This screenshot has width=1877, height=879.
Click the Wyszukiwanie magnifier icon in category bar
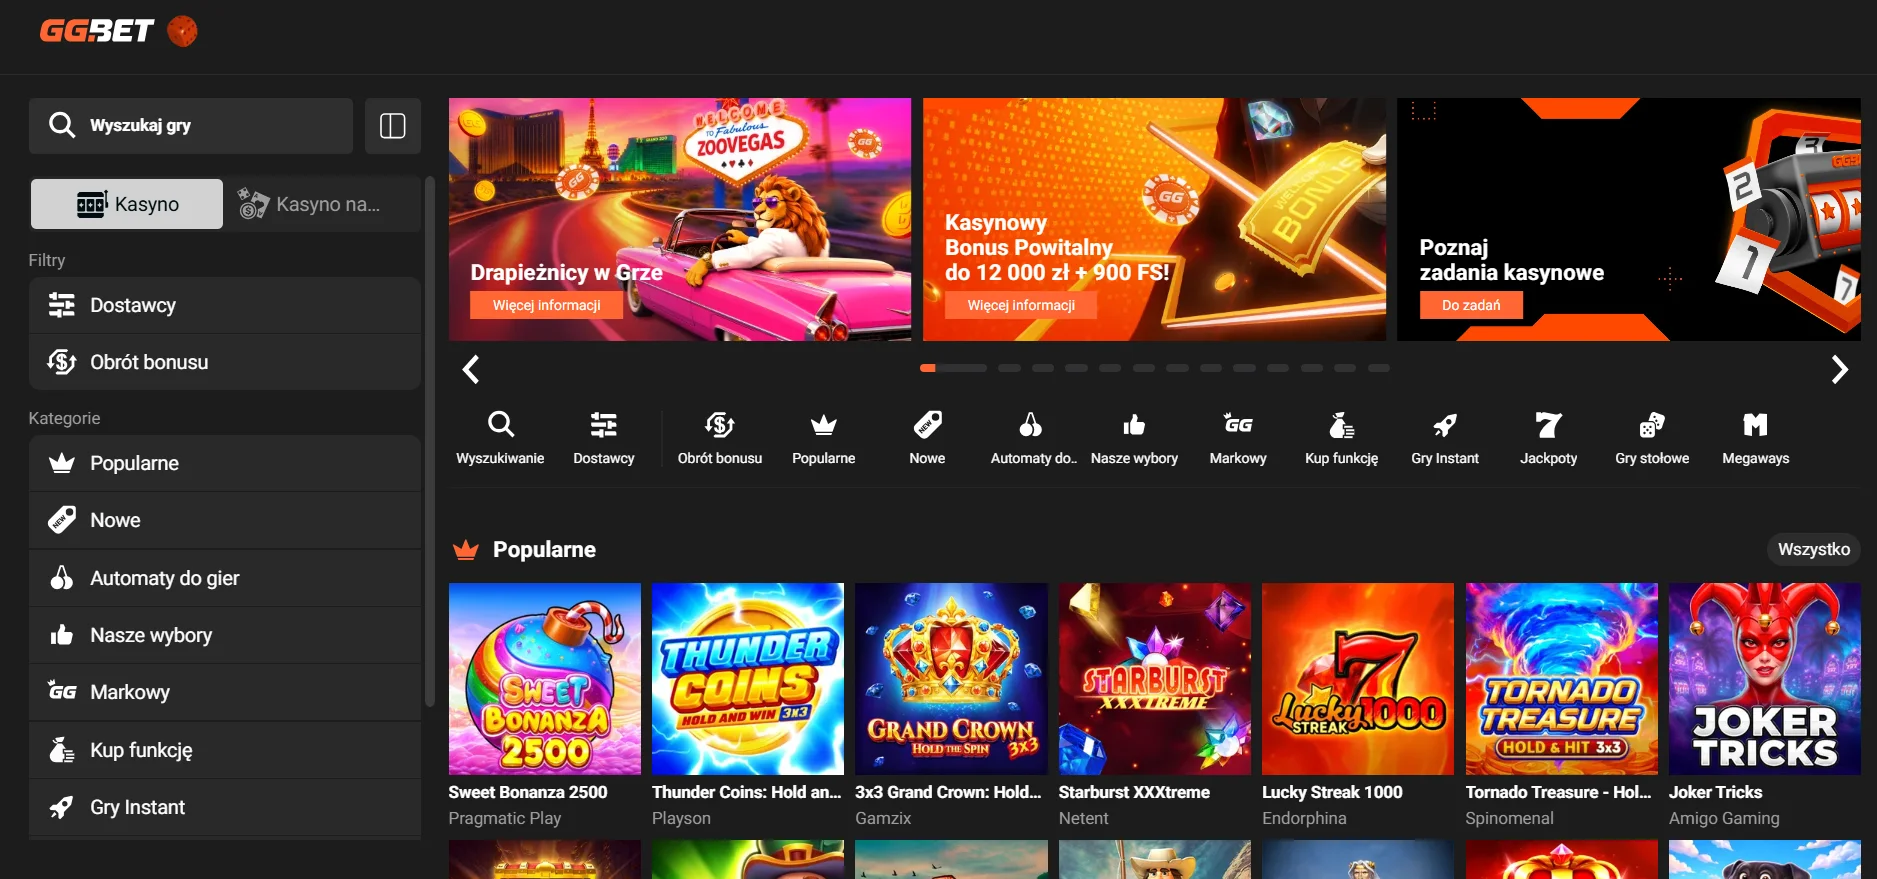501,425
